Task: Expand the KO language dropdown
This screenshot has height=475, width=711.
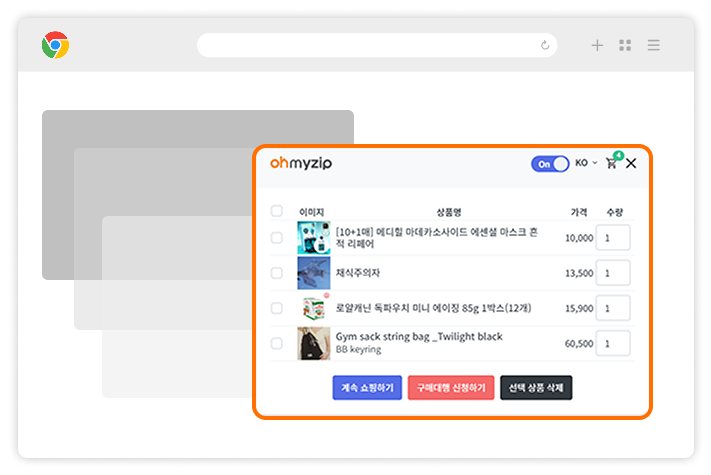Action: 585,163
